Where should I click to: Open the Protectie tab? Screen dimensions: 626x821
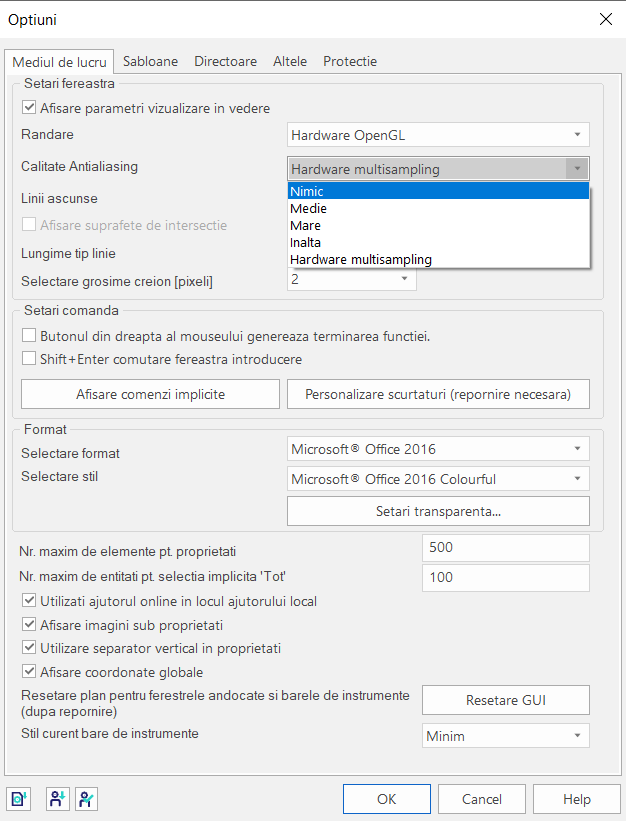coord(350,61)
